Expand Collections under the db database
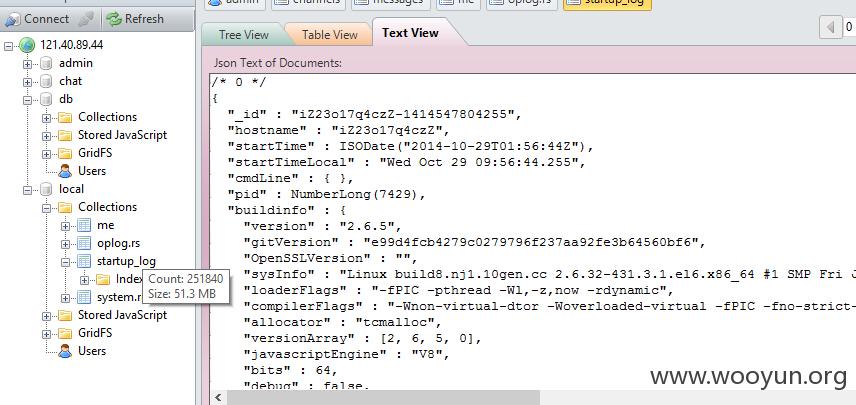The image size is (856, 405). tap(46, 118)
